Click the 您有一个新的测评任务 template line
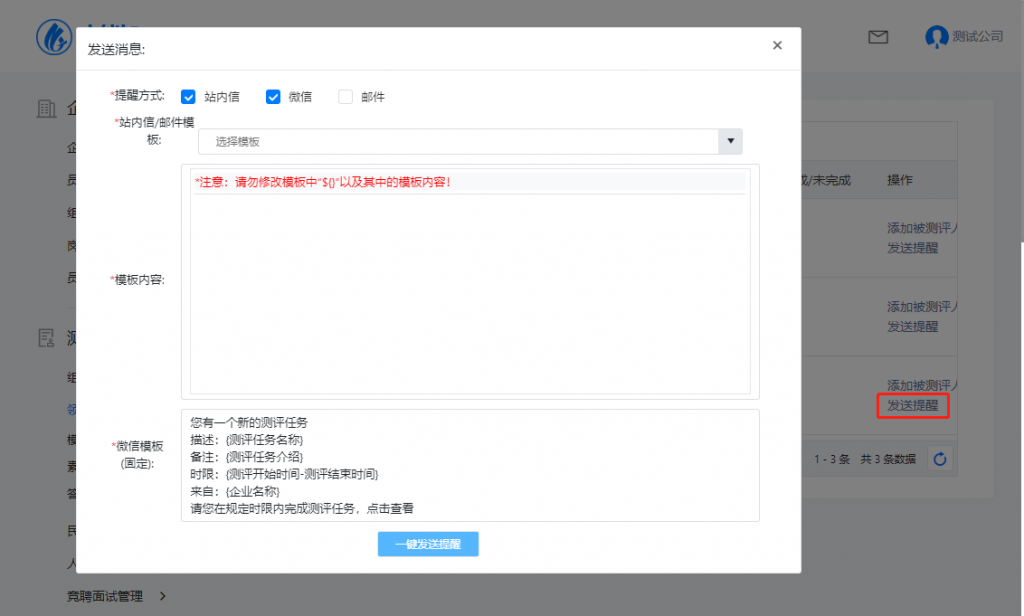 click(x=249, y=423)
